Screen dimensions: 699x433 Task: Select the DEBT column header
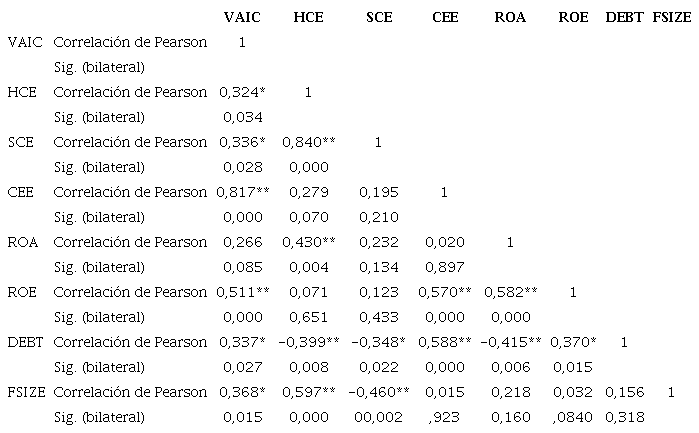(624, 17)
